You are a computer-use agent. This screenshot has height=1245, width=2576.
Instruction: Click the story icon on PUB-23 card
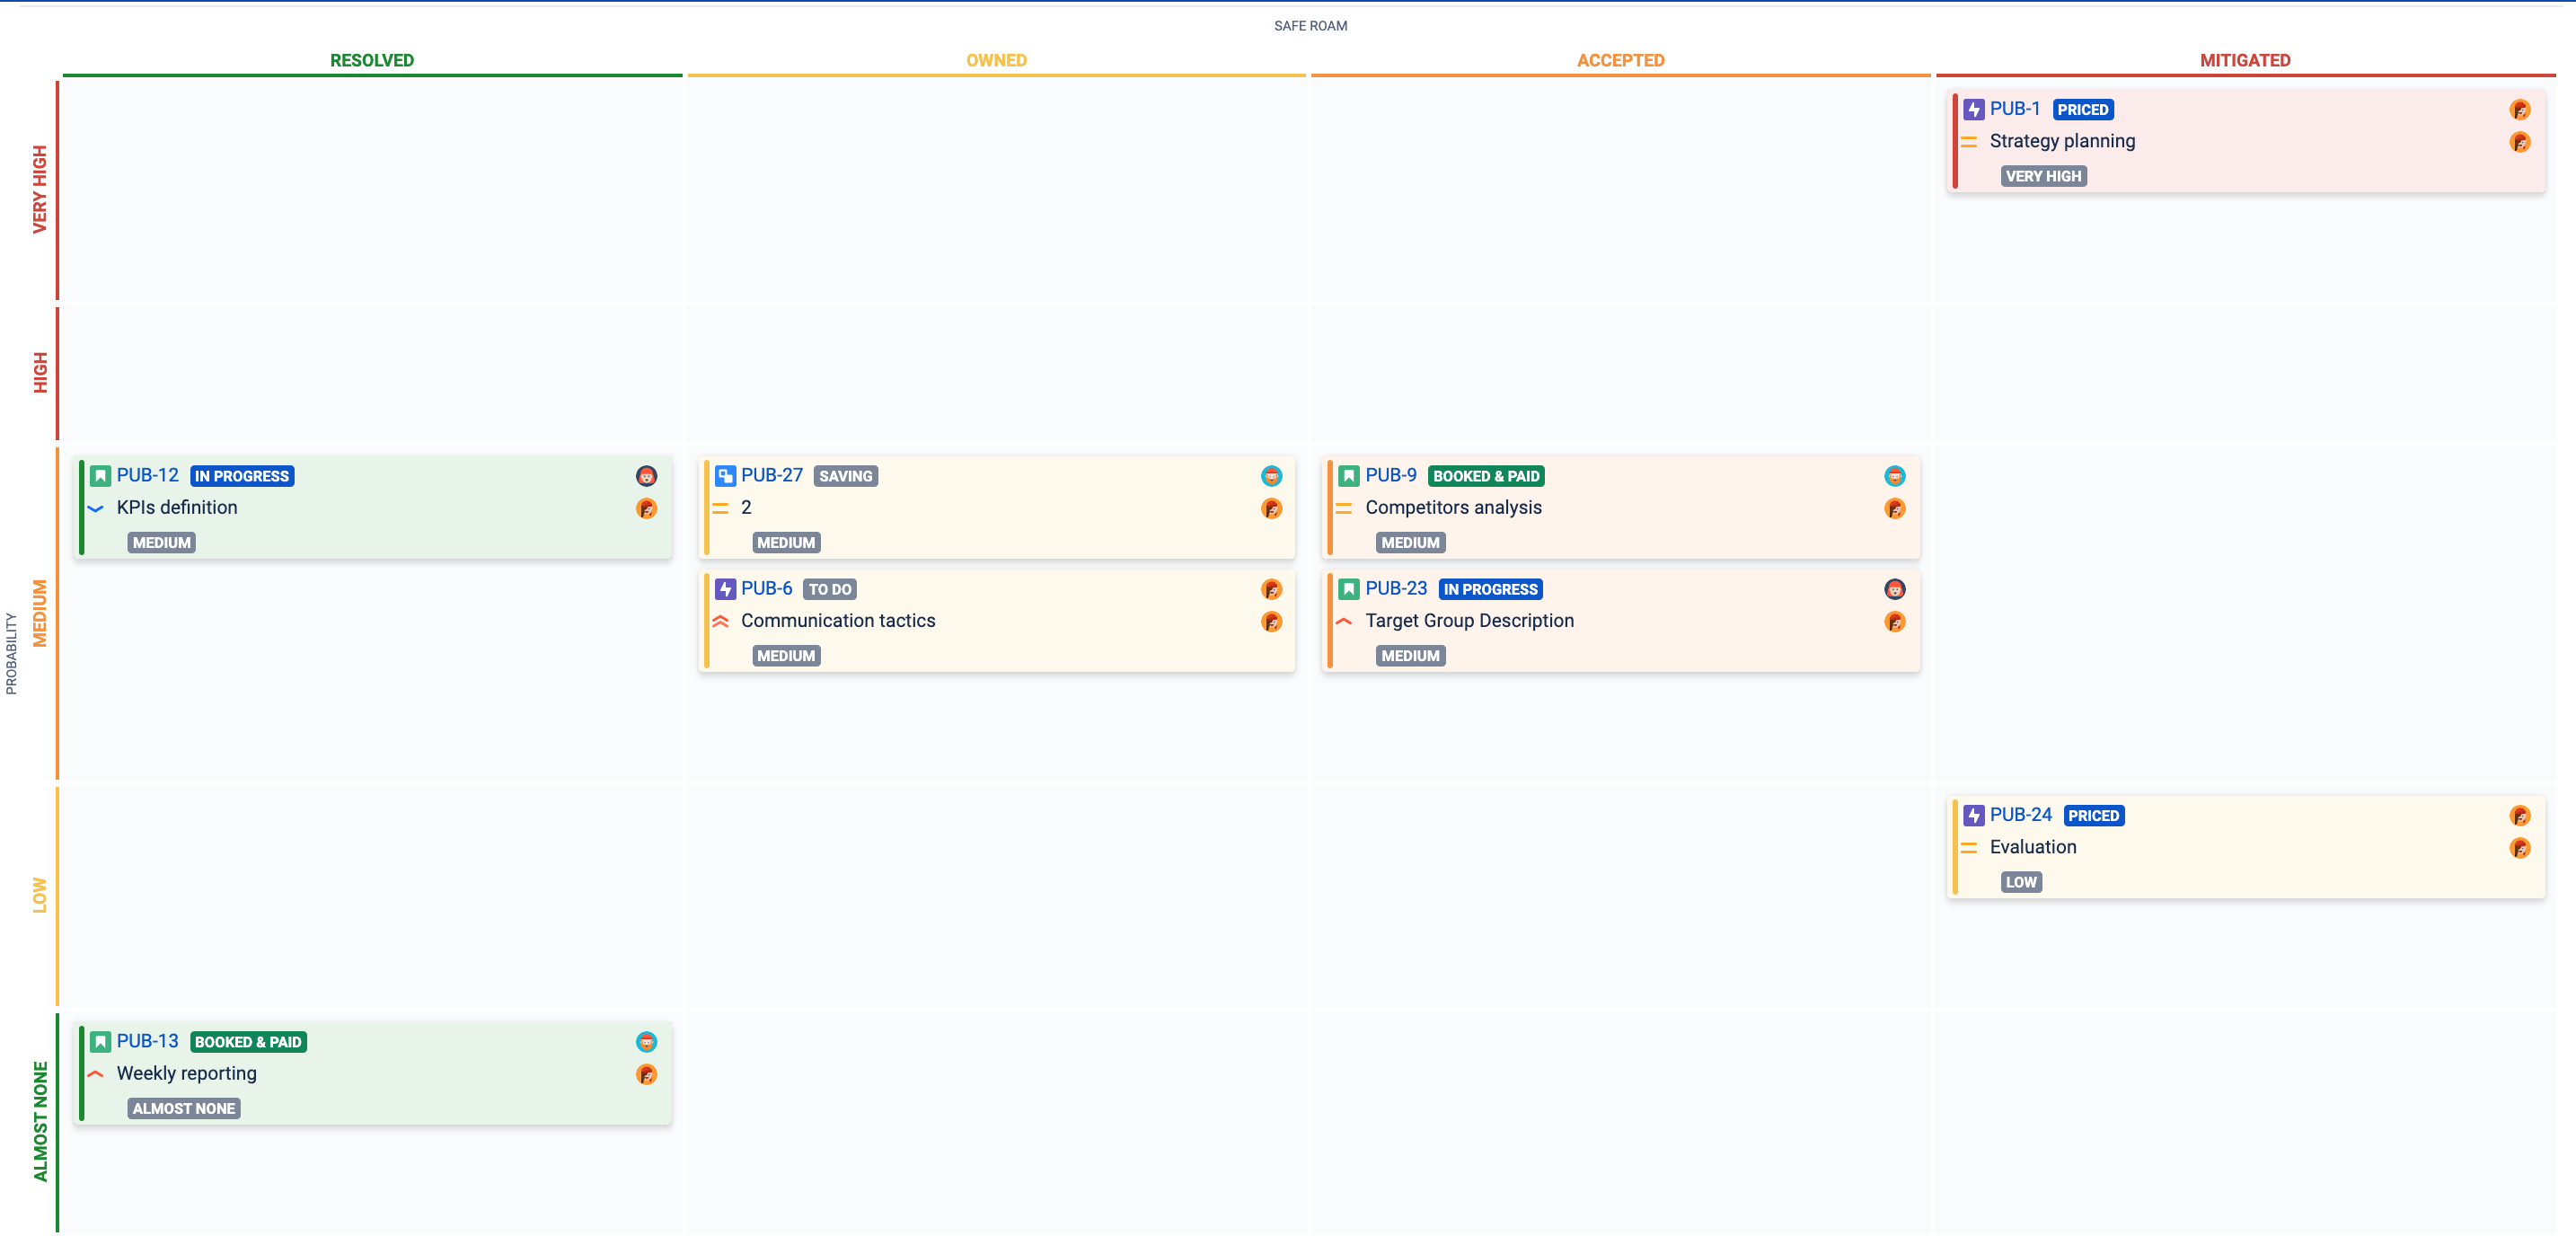1347,589
